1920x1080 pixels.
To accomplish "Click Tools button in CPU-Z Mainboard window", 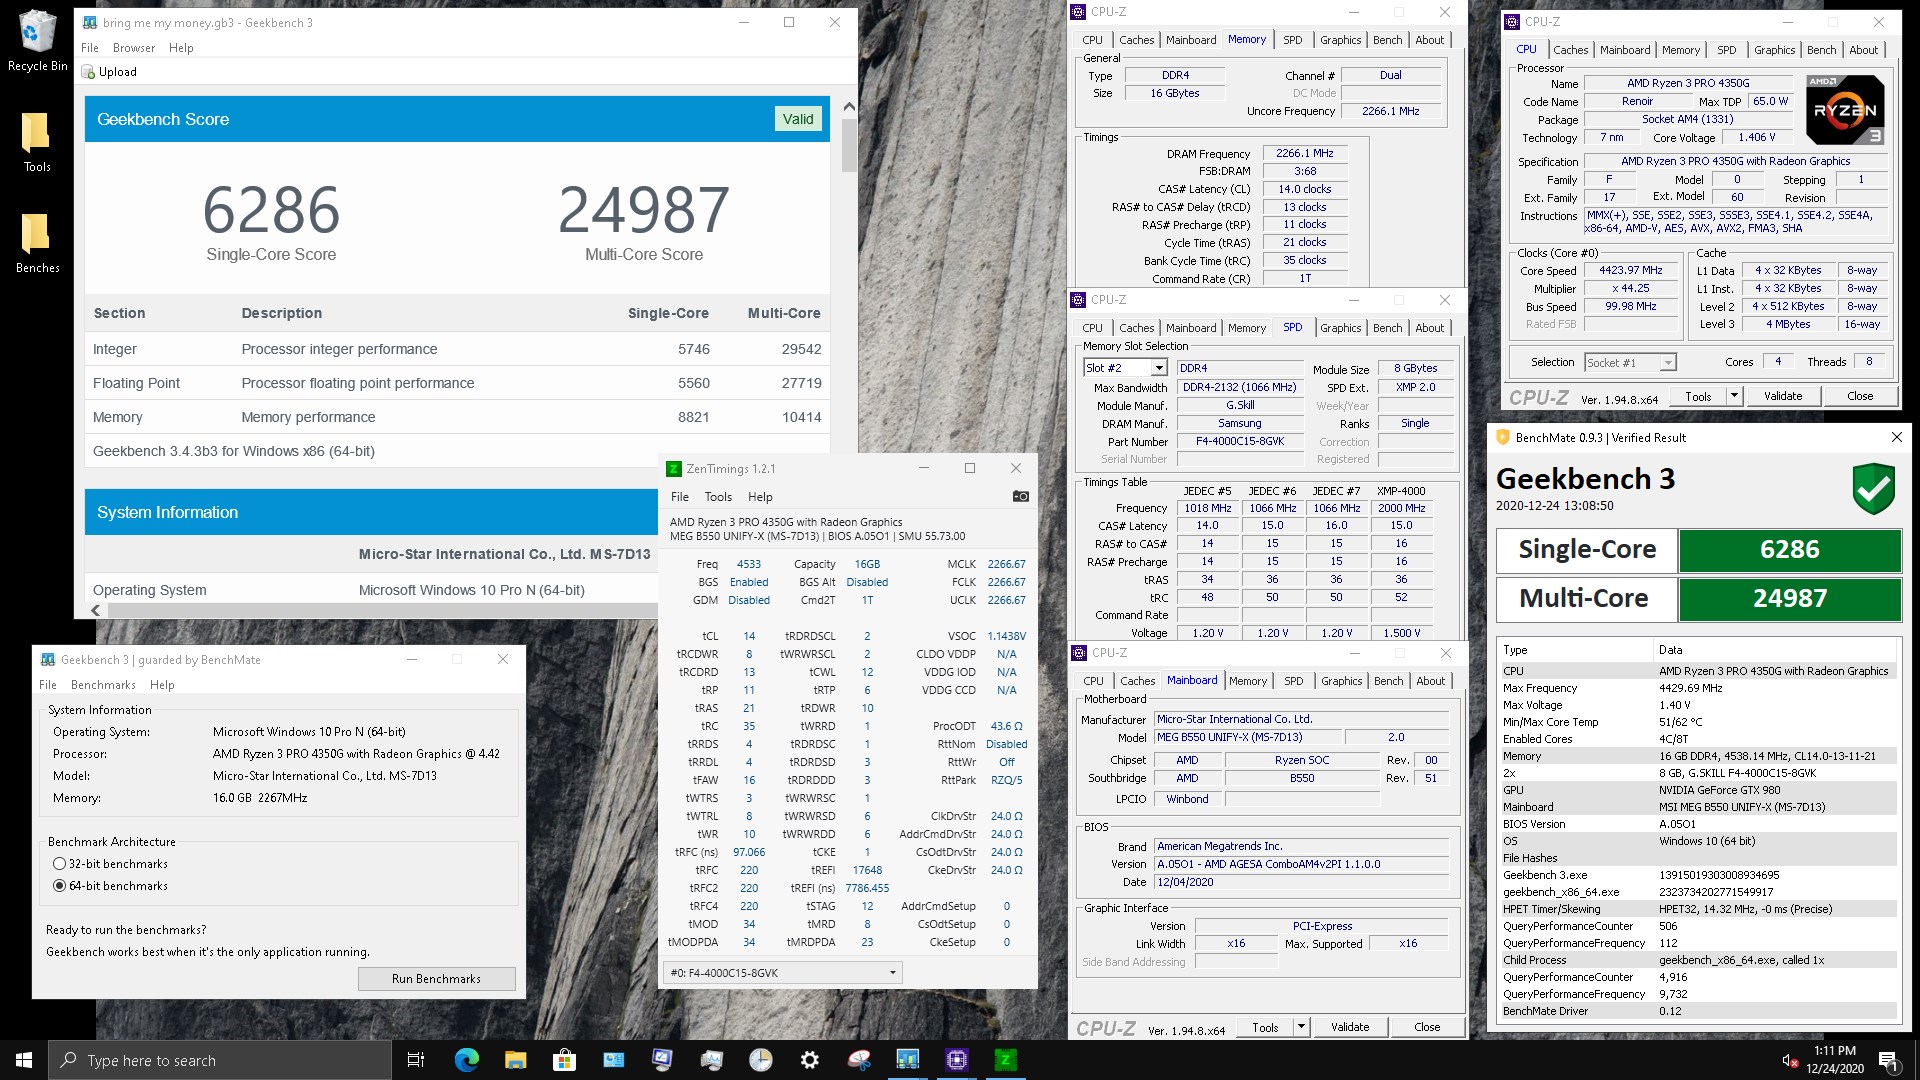I will tap(1265, 1027).
